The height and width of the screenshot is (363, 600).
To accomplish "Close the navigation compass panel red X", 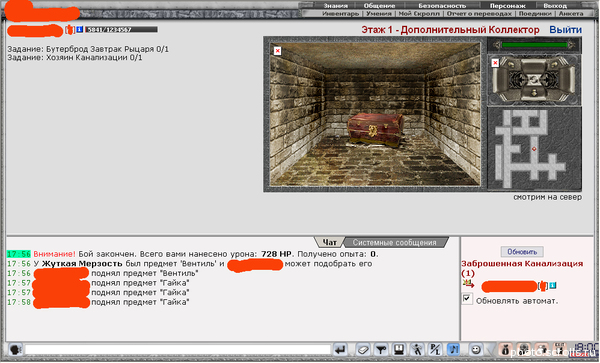I will pos(495,63).
